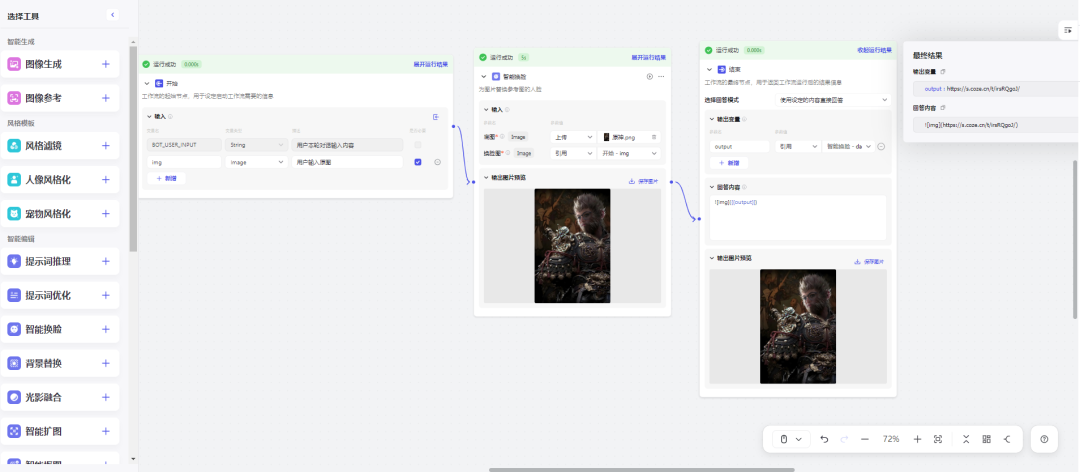
Task: Copy the 输出变量 value in 最终结果
Action: [x=943, y=71]
